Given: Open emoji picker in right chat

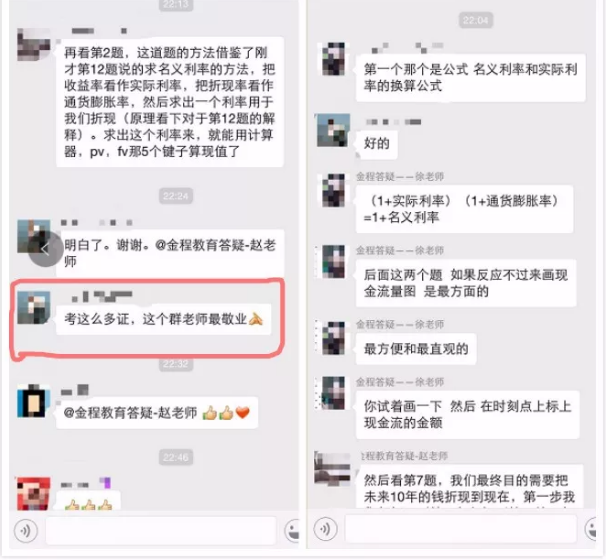Looking at the screenshot, I should pos(591,528).
